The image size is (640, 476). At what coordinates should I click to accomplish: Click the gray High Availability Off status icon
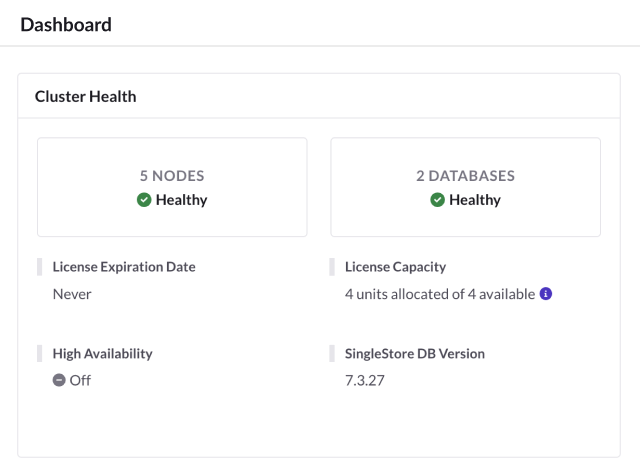click(x=59, y=380)
